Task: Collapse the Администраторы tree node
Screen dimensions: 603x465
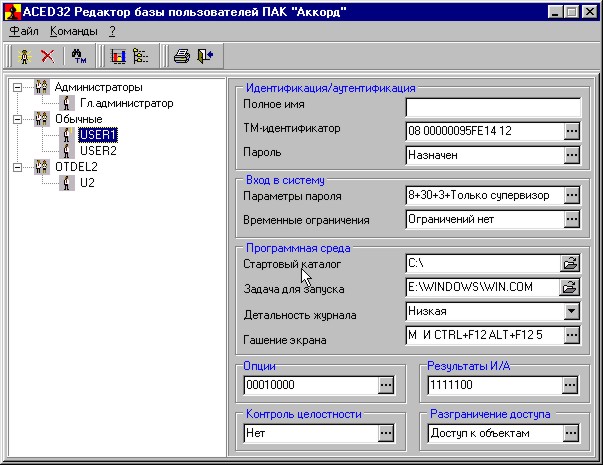Action: coord(17,87)
